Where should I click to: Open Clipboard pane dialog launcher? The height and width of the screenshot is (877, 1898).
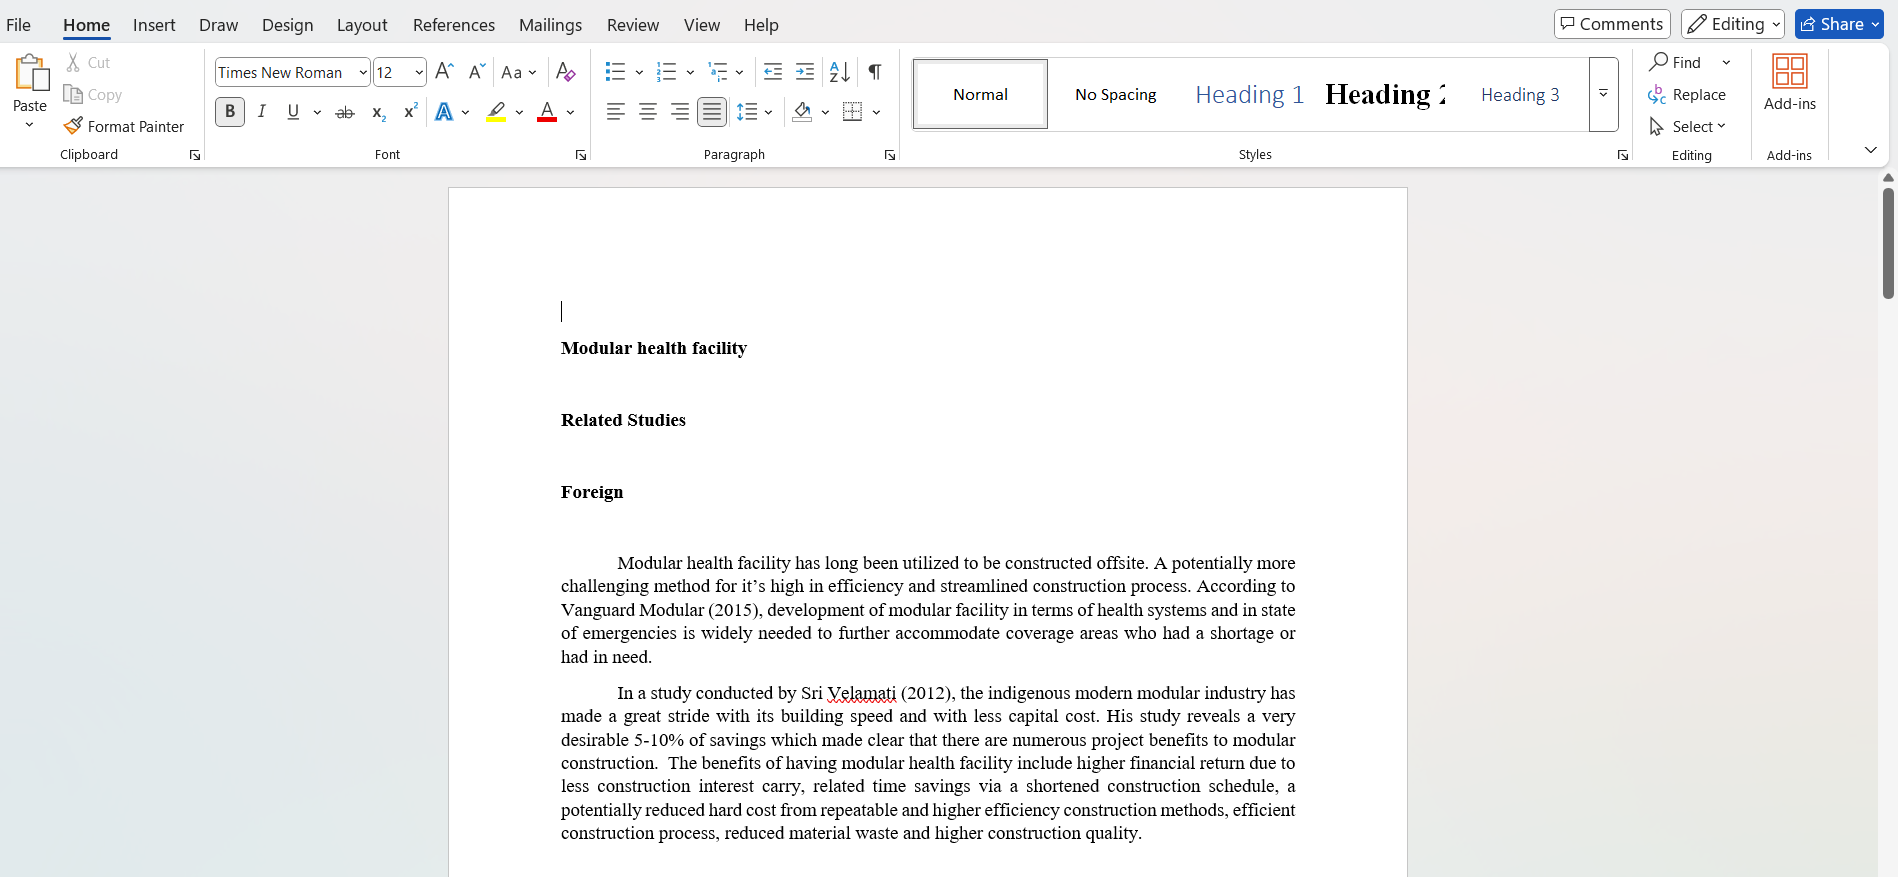click(195, 155)
